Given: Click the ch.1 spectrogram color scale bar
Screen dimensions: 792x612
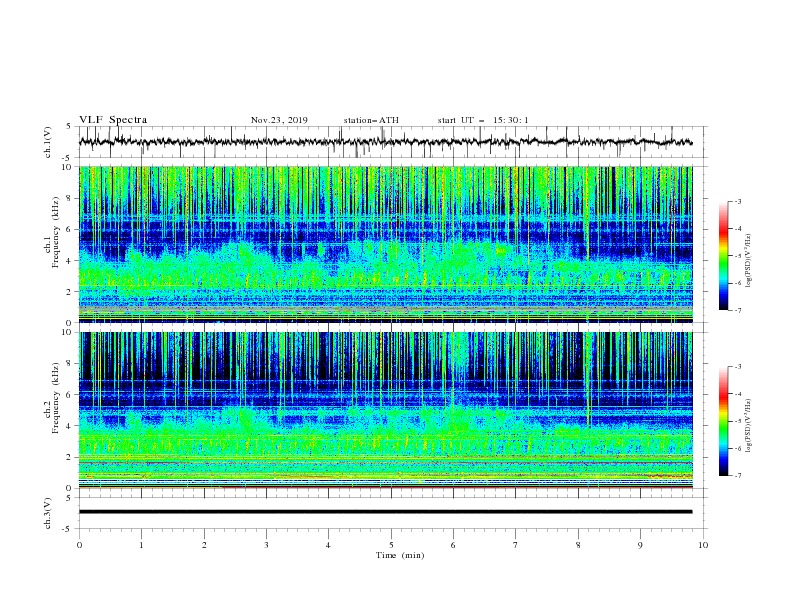Looking at the screenshot, I should 723,256.
